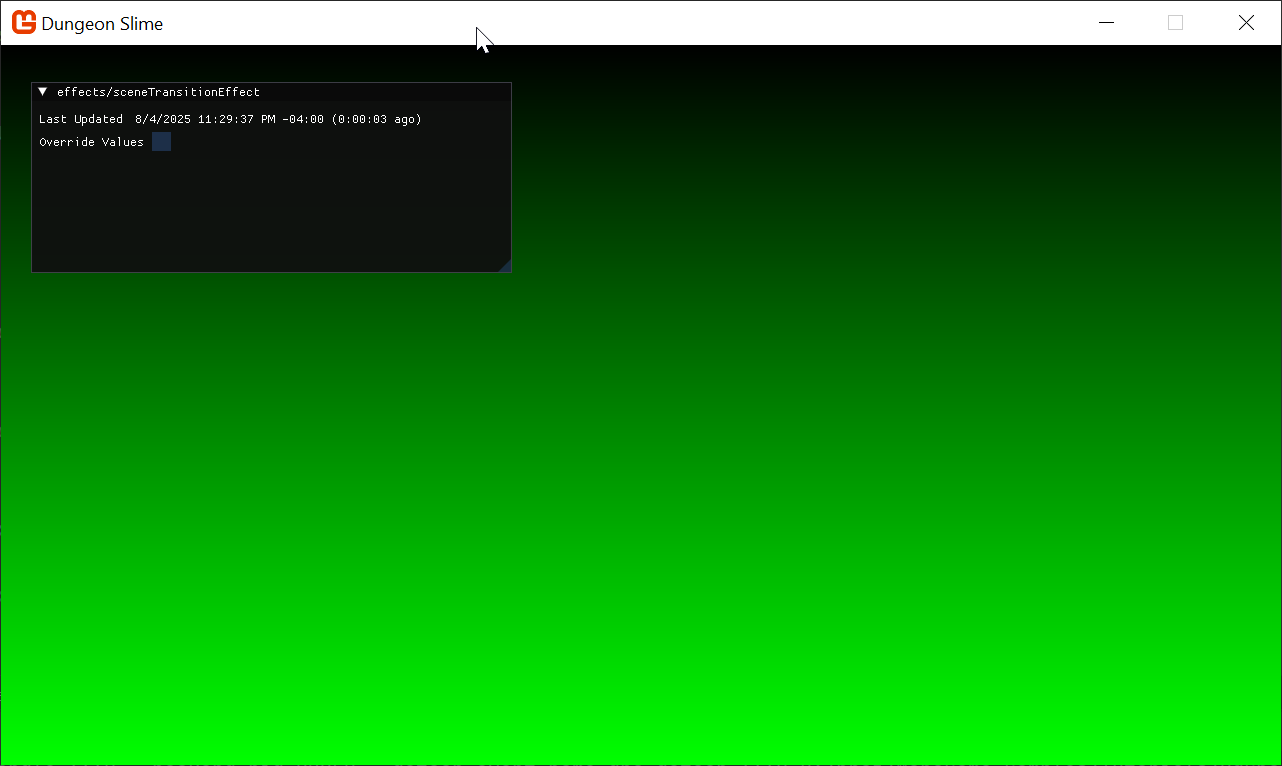
Task: Click the disclosure triangle before the effect name
Action: (42, 91)
